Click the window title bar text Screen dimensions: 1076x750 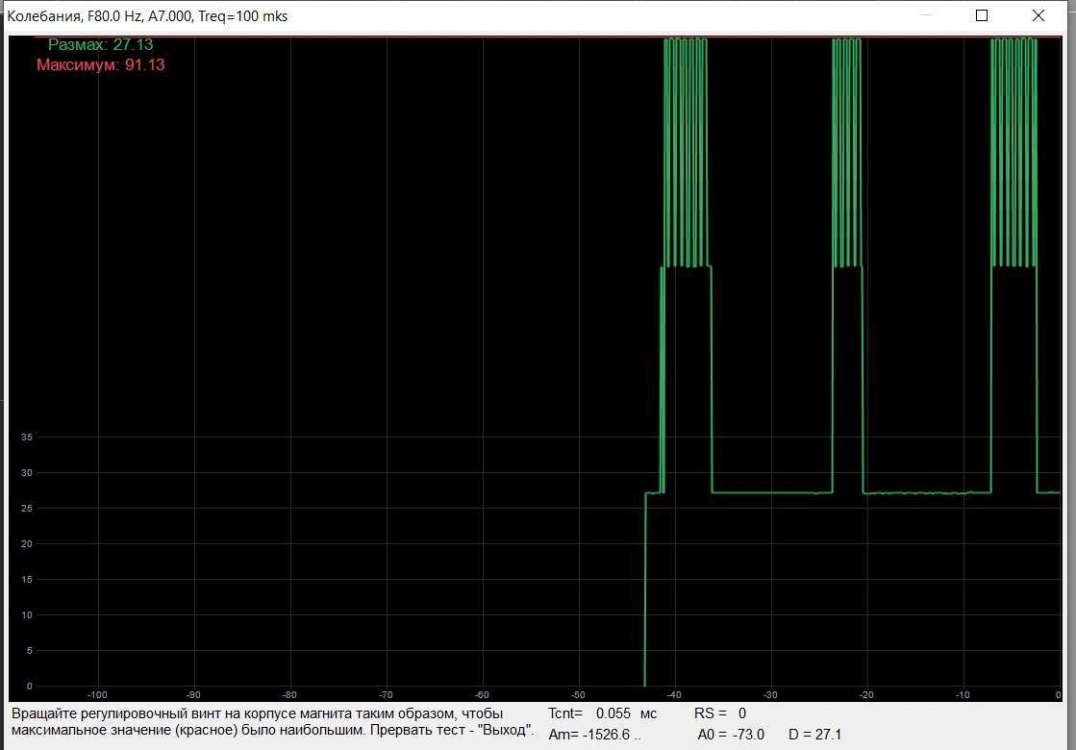pos(150,17)
